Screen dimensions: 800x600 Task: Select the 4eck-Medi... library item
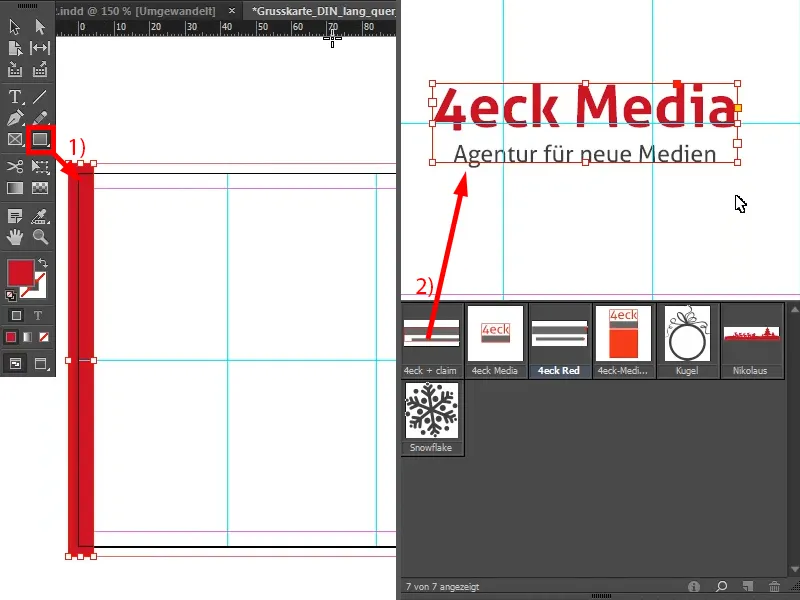coord(623,341)
